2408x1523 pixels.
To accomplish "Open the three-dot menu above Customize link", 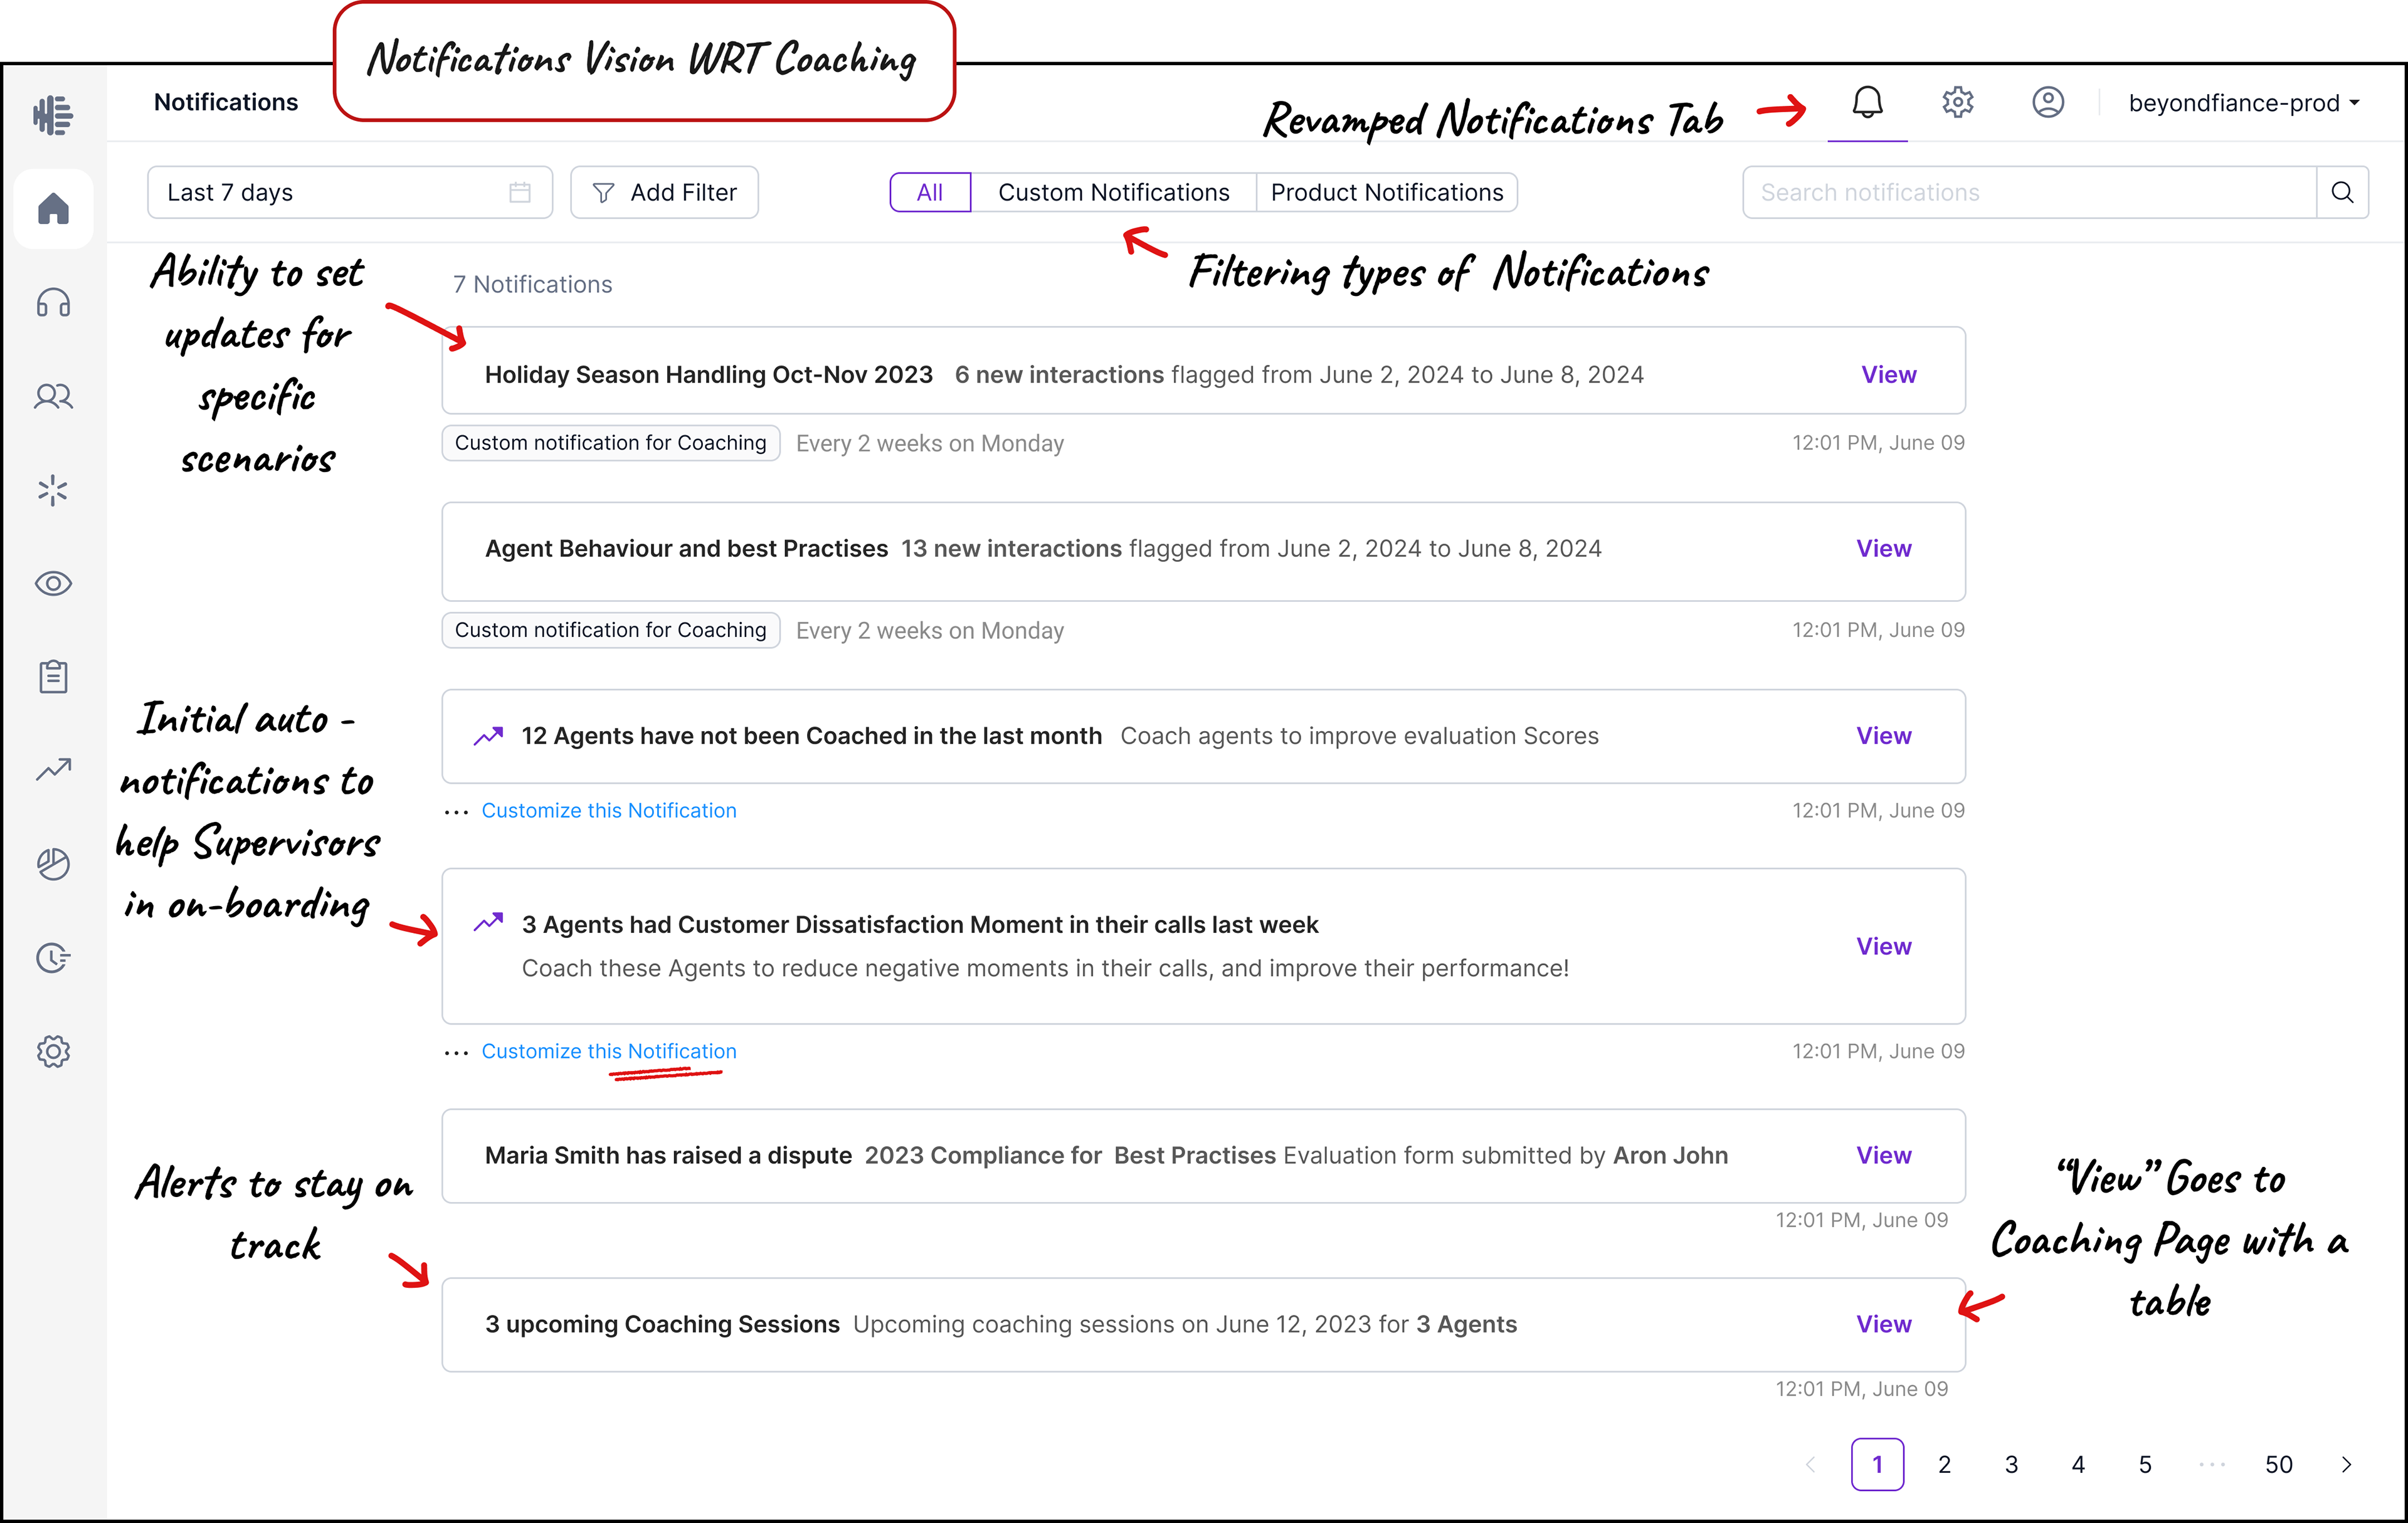I will coord(456,811).
